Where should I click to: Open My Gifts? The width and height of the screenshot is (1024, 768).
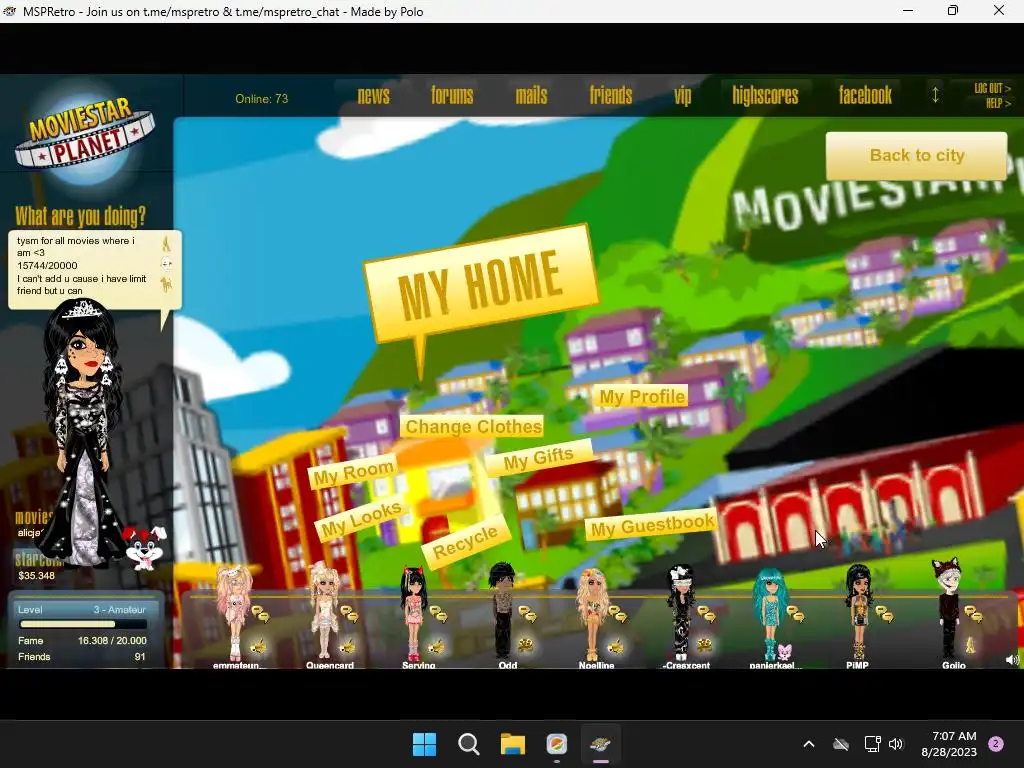click(539, 458)
